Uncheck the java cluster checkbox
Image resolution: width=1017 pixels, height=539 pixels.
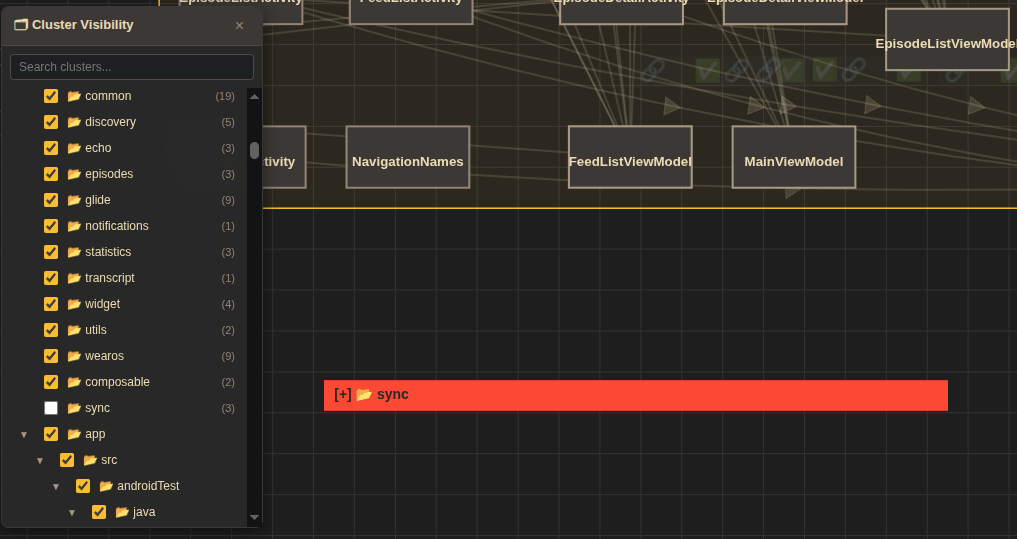pos(99,512)
